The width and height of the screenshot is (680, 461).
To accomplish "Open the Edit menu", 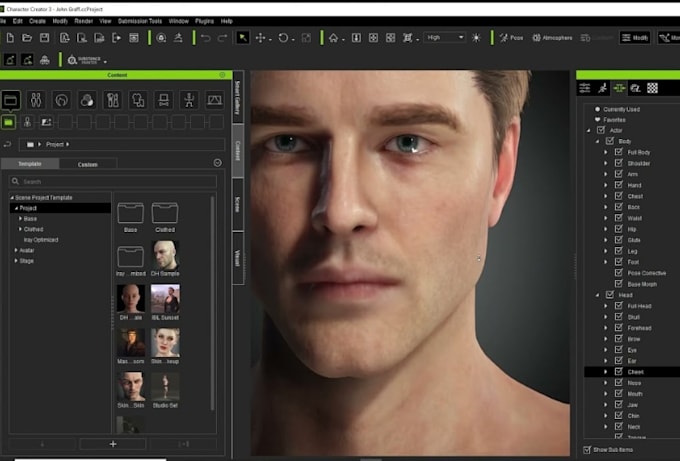I will pos(18,21).
